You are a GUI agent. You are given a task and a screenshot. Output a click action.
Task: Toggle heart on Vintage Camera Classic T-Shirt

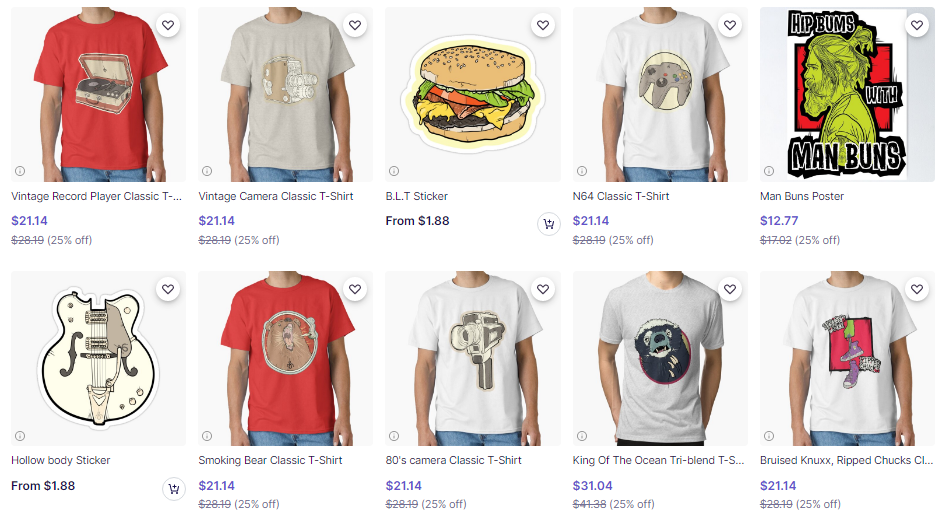tap(355, 25)
